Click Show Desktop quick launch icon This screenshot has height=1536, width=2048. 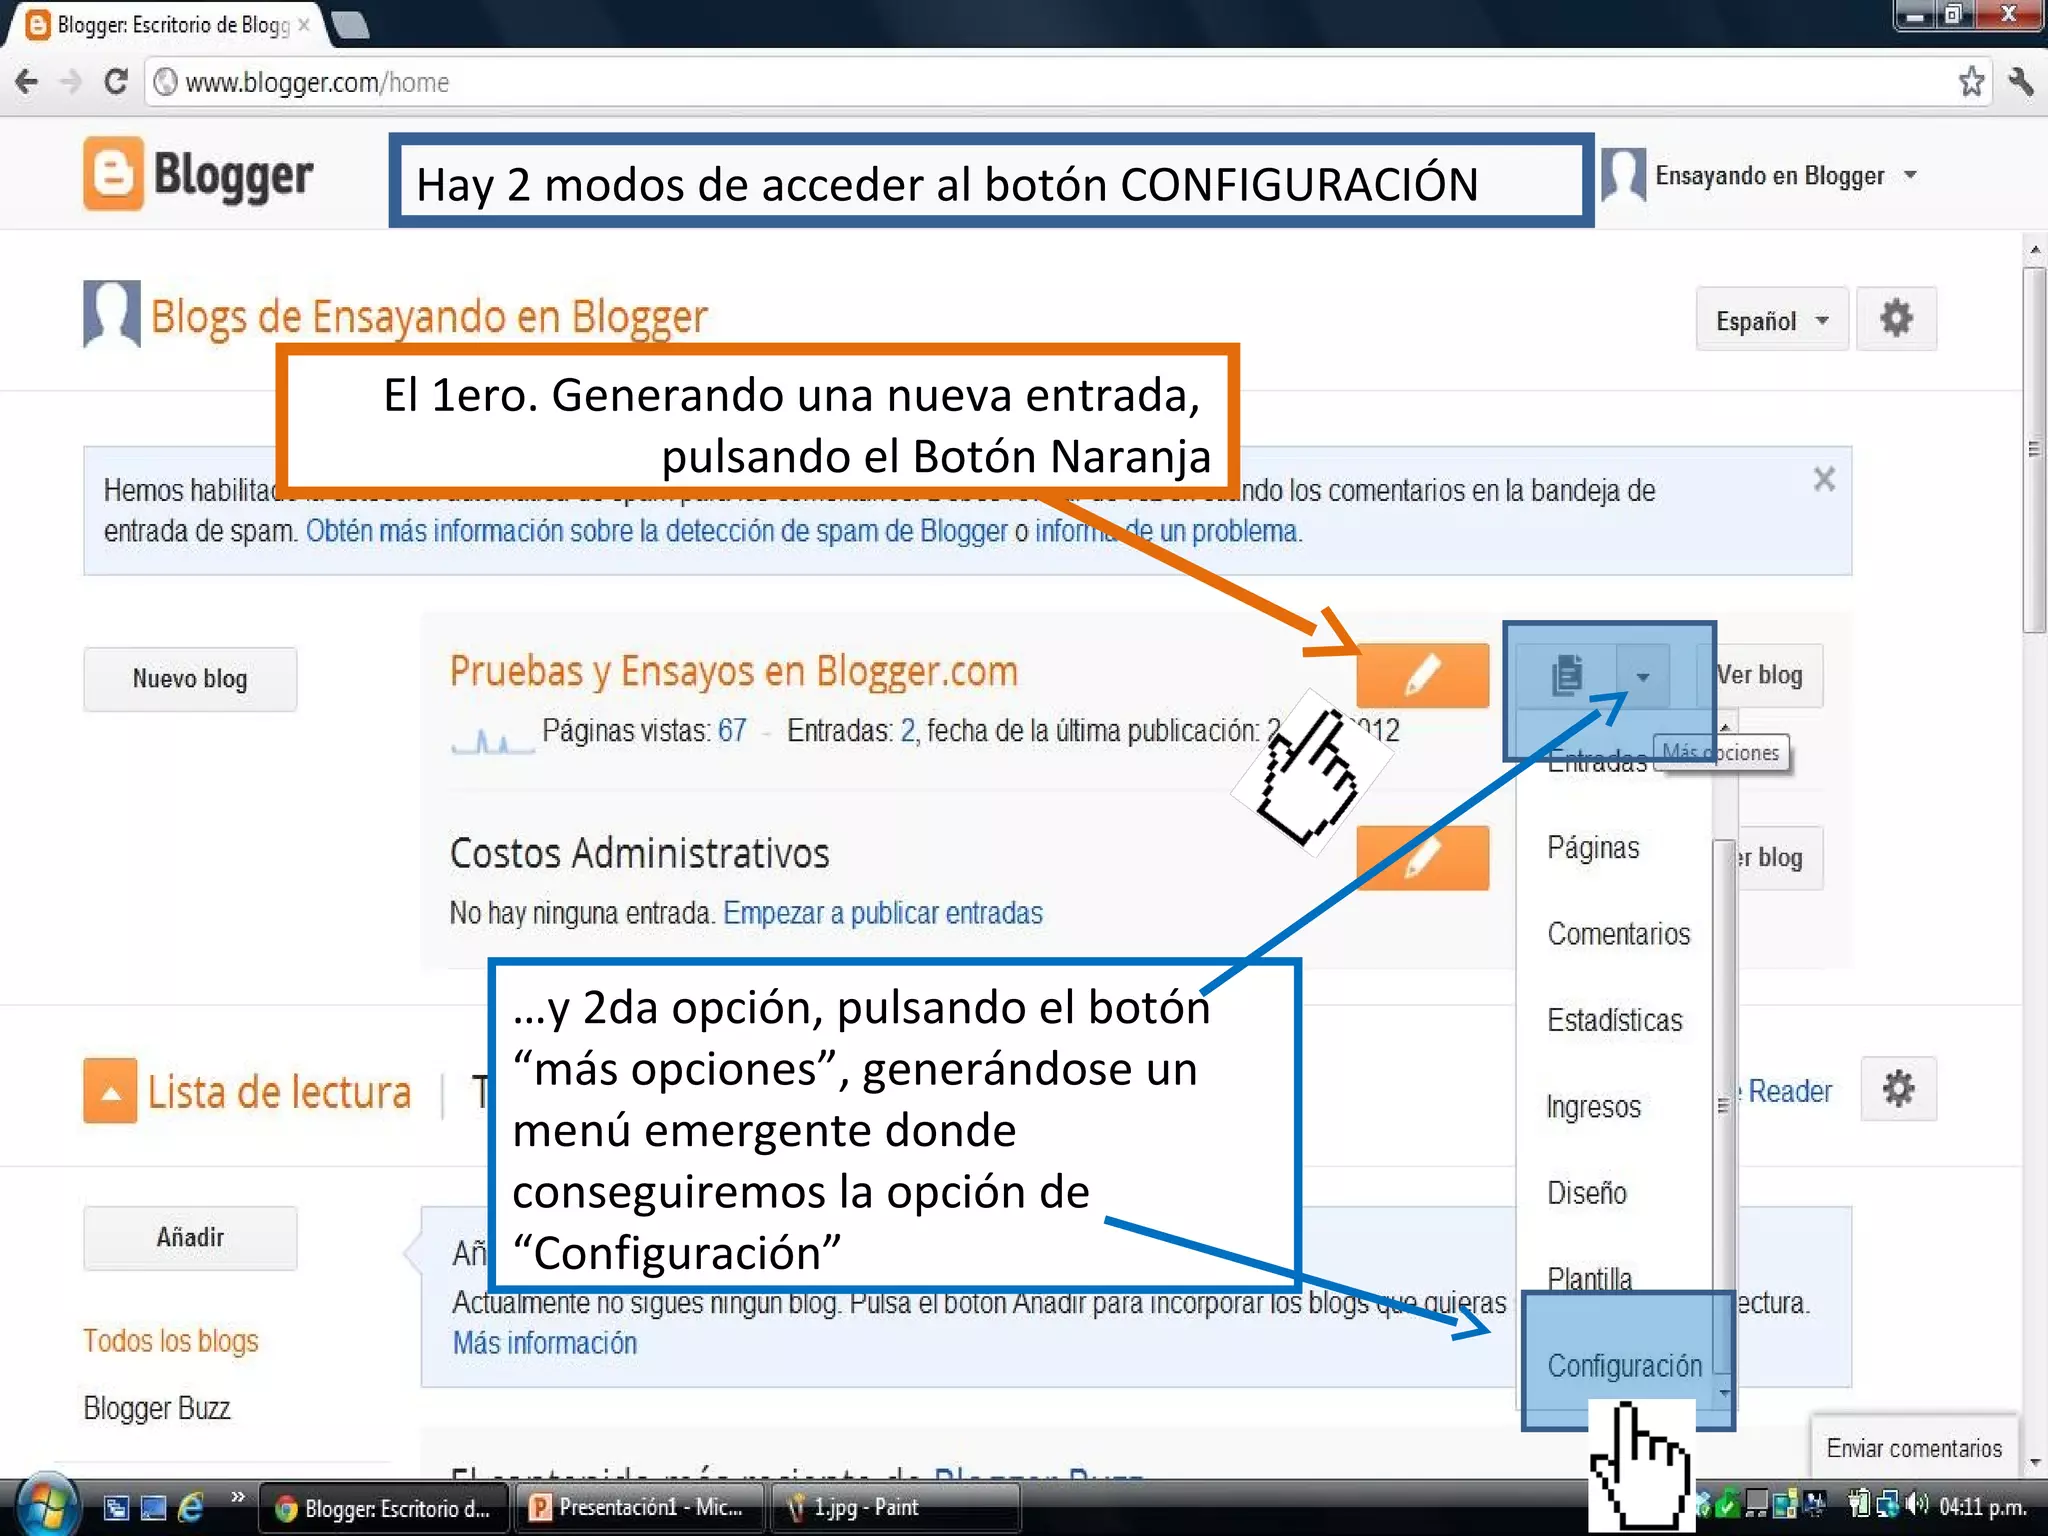point(153,1507)
